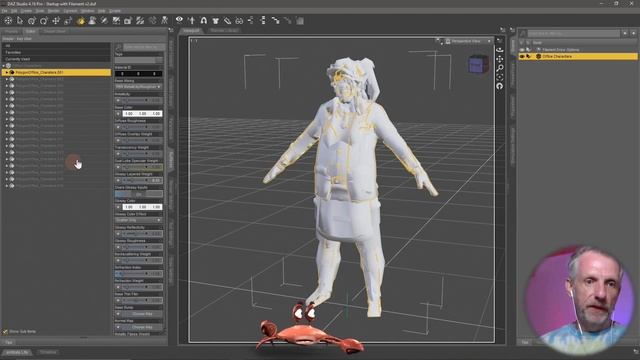Click the Glossy Layered Weight slider
640x360 pixels.
[x=142, y=180]
